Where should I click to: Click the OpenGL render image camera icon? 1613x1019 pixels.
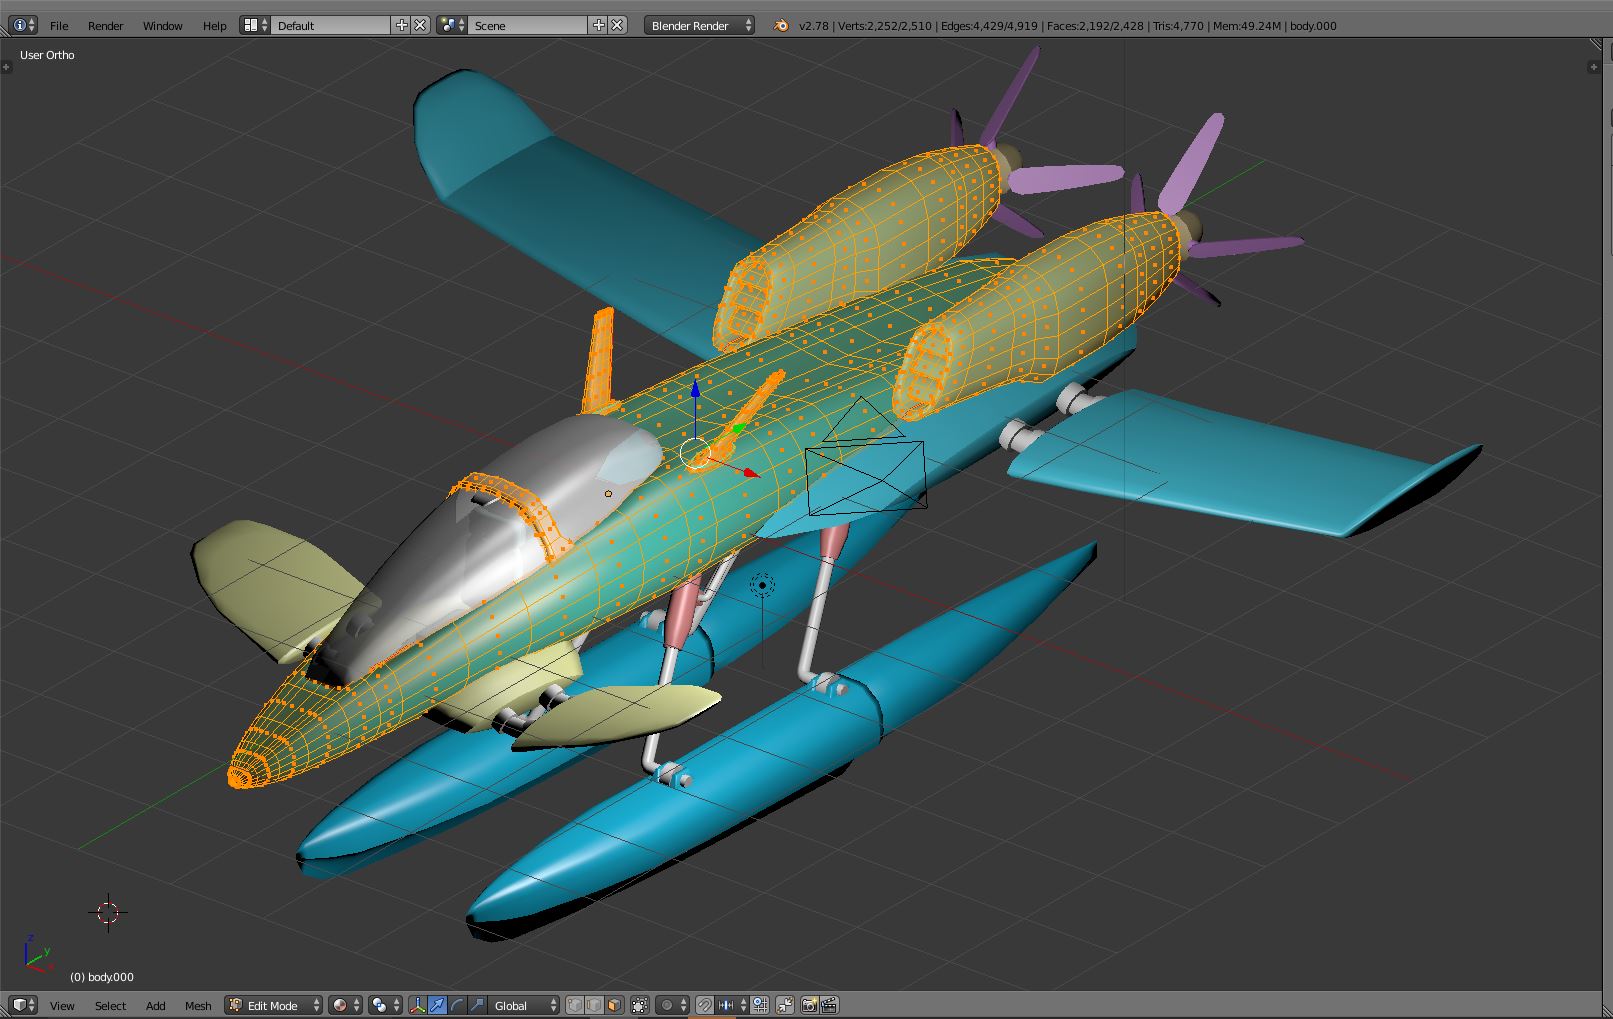[x=809, y=1005]
